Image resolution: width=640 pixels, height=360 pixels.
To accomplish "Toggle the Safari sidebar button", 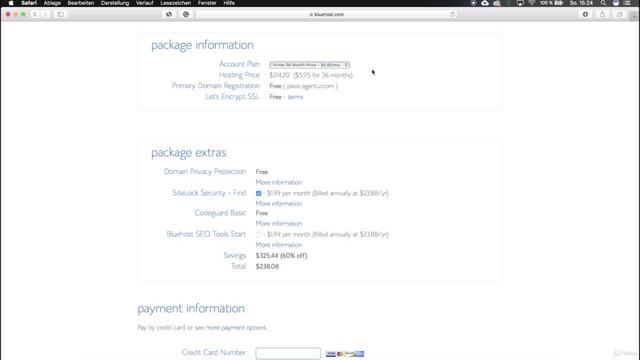I will point(60,14).
